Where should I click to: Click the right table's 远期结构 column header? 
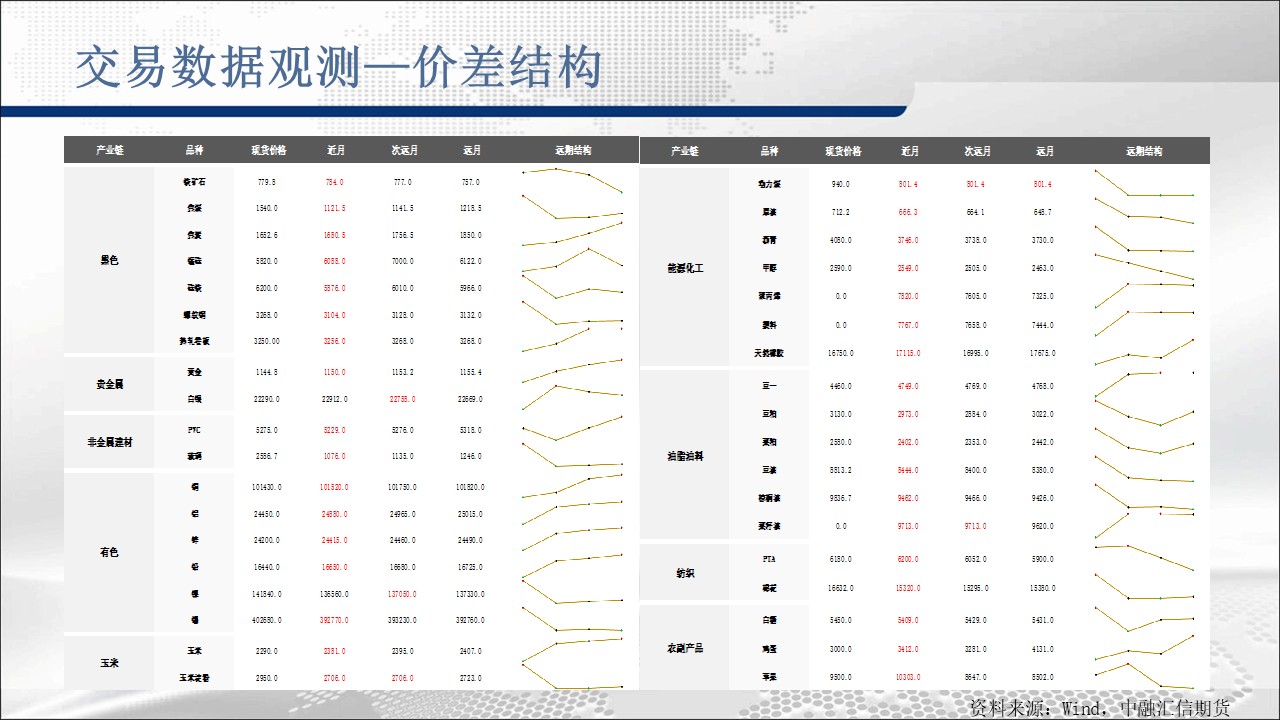[x=1144, y=152]
